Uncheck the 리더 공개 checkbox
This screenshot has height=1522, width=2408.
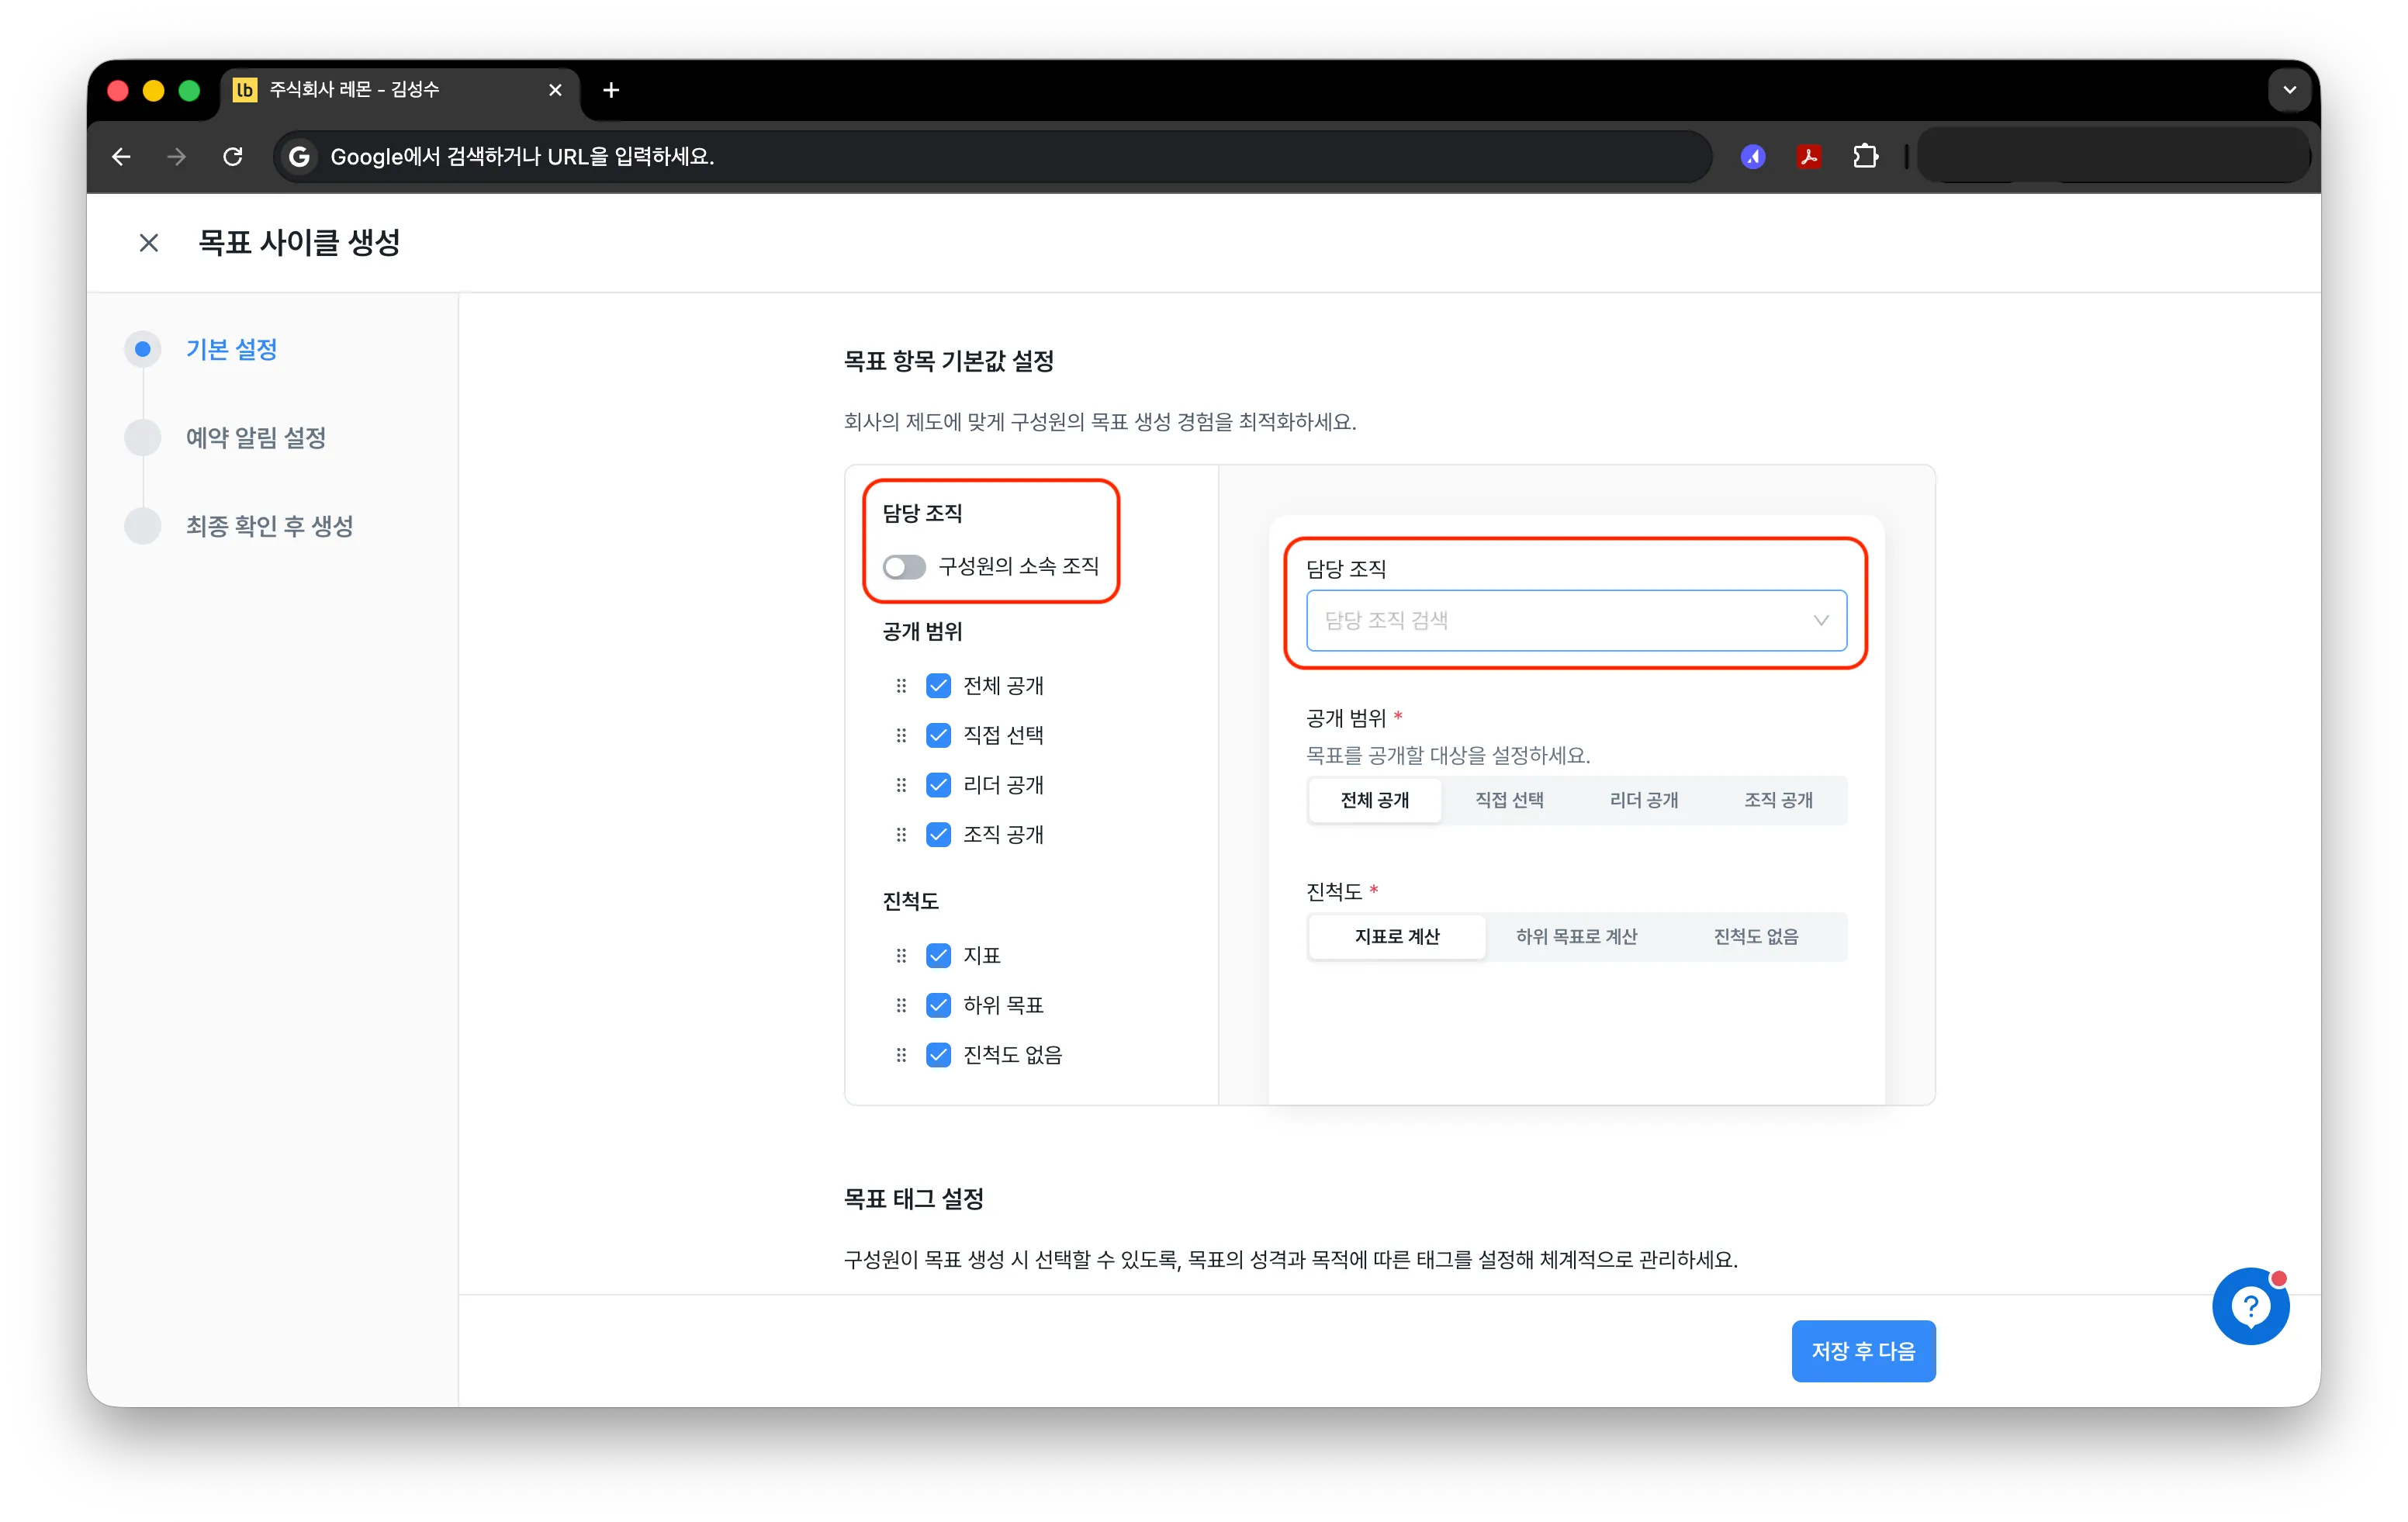938,785
